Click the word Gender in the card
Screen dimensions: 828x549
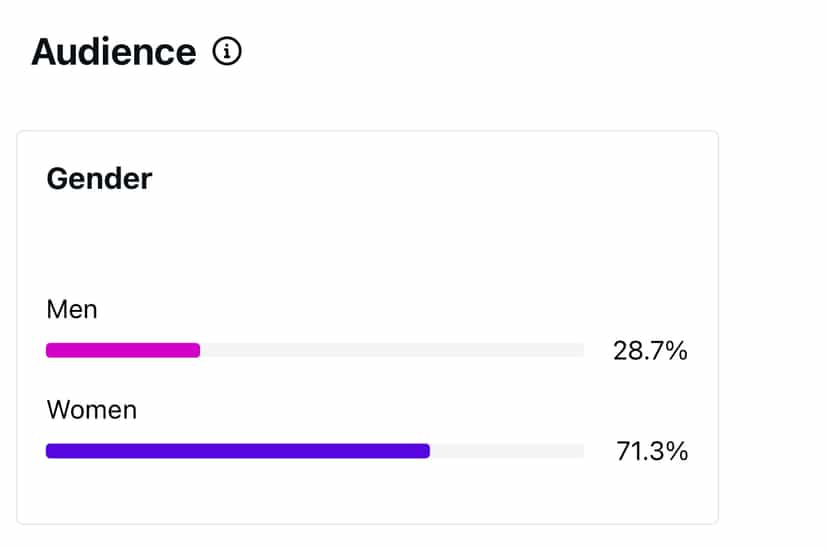99,179
